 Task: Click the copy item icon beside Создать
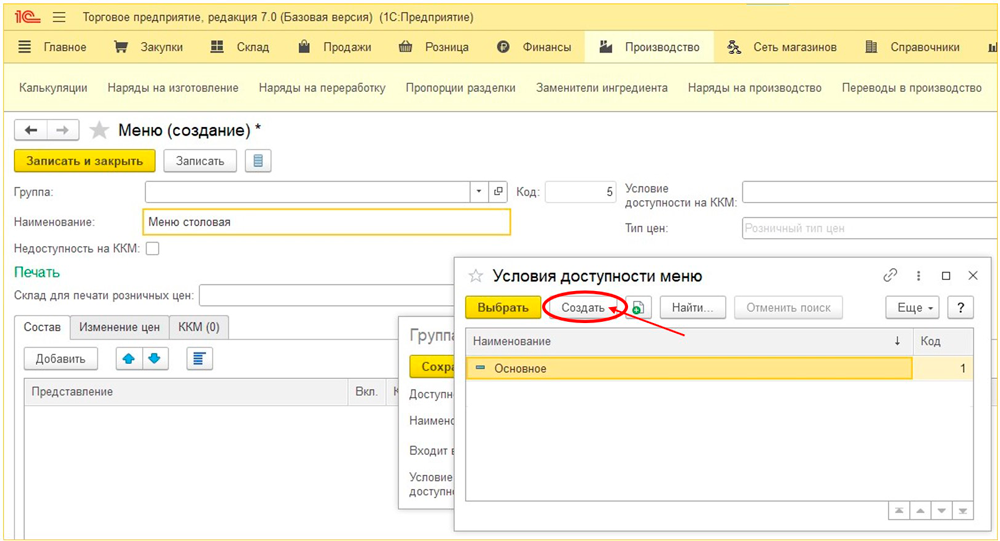(639, 308)
